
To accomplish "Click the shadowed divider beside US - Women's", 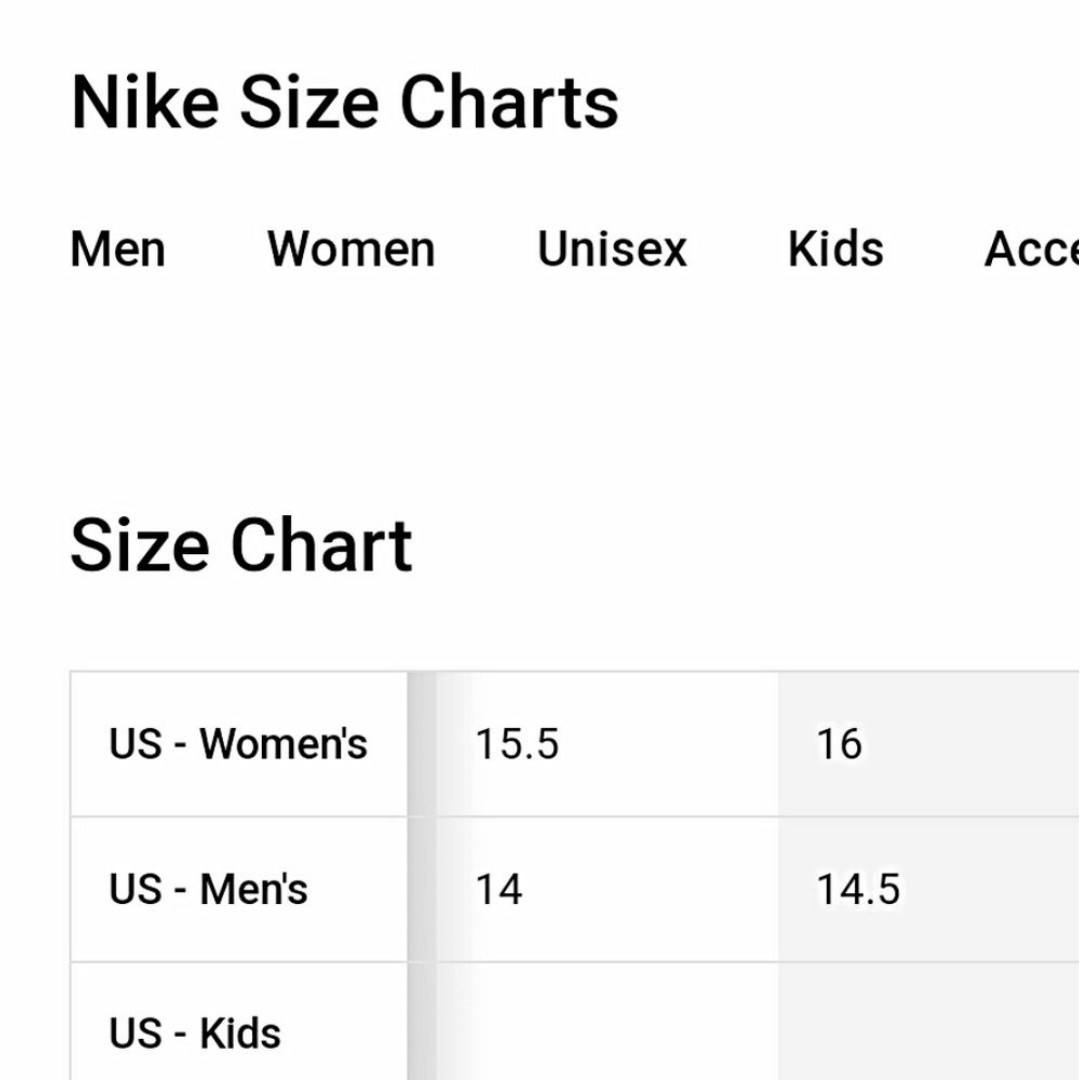I will coord(422,744).
